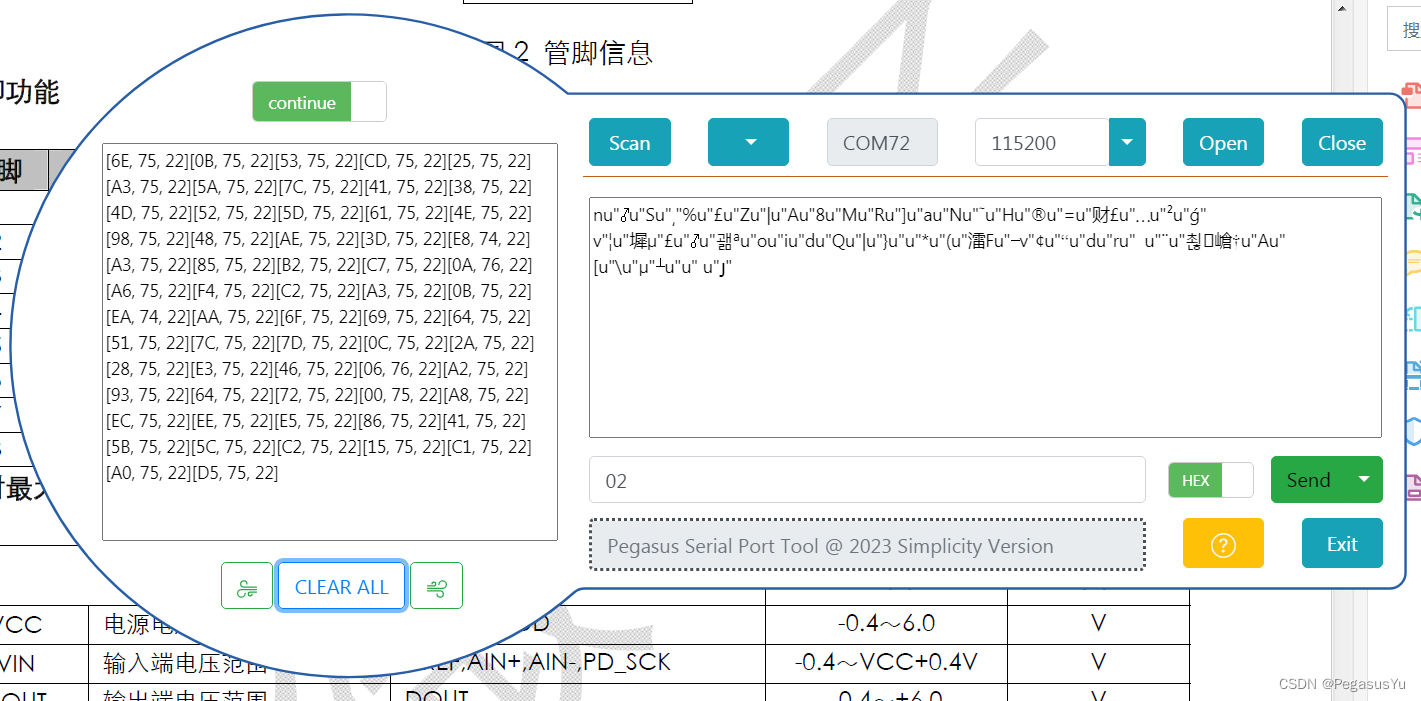Expand the 115200 baud rate dropdown
The width and height of the screenshot is (1421, 701).
coord(1127,142)
